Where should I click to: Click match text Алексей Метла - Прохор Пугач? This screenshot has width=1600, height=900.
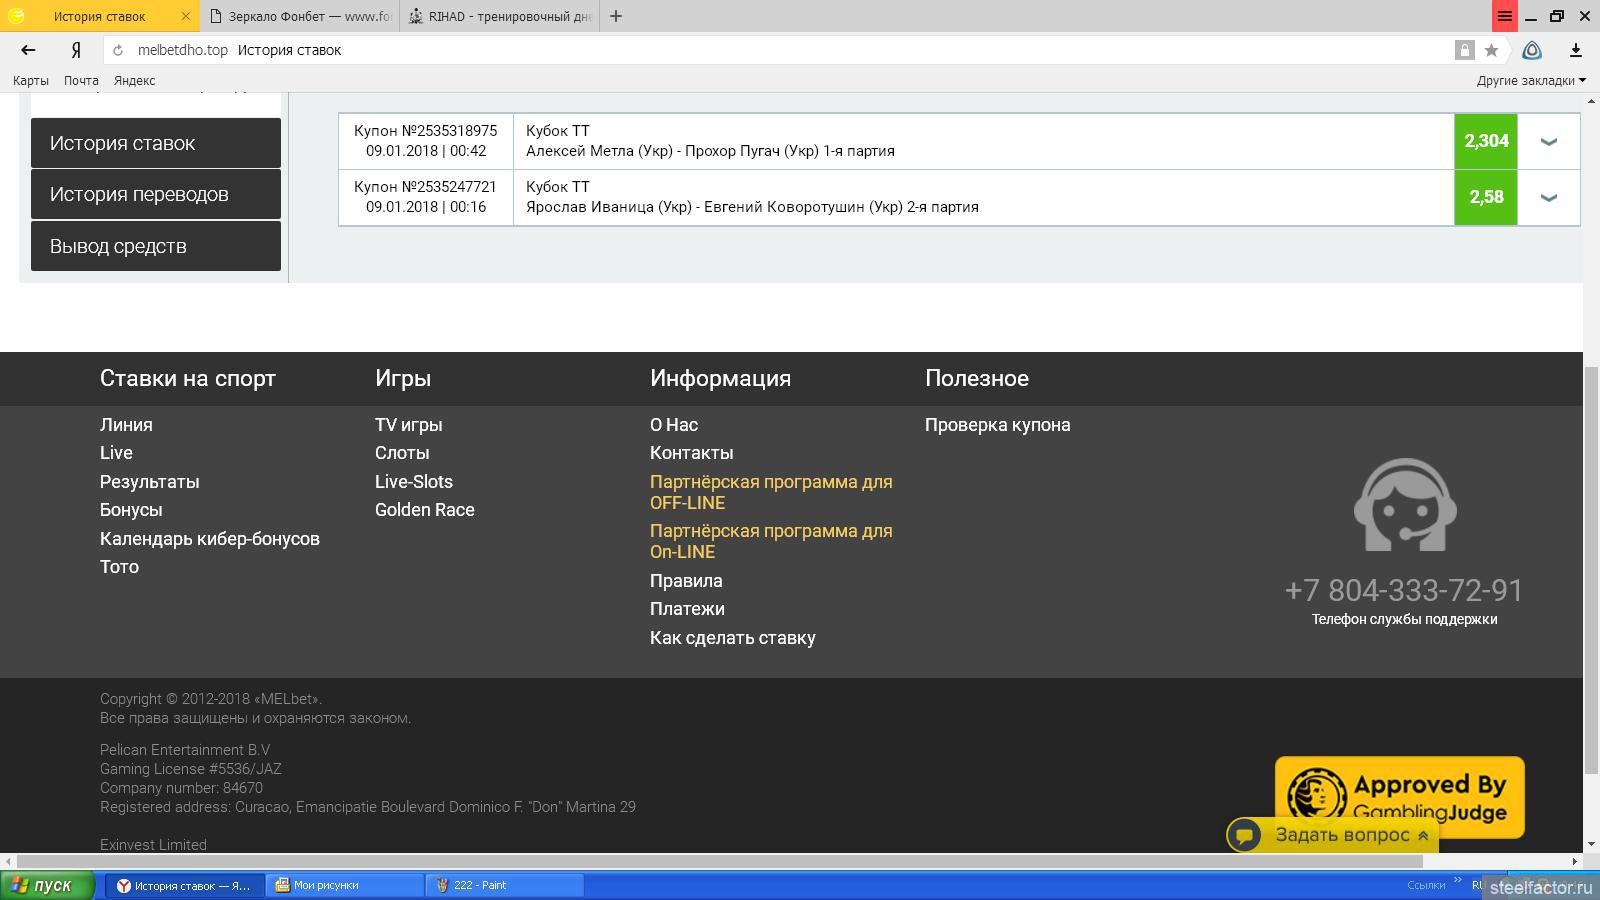pos(710,151)
